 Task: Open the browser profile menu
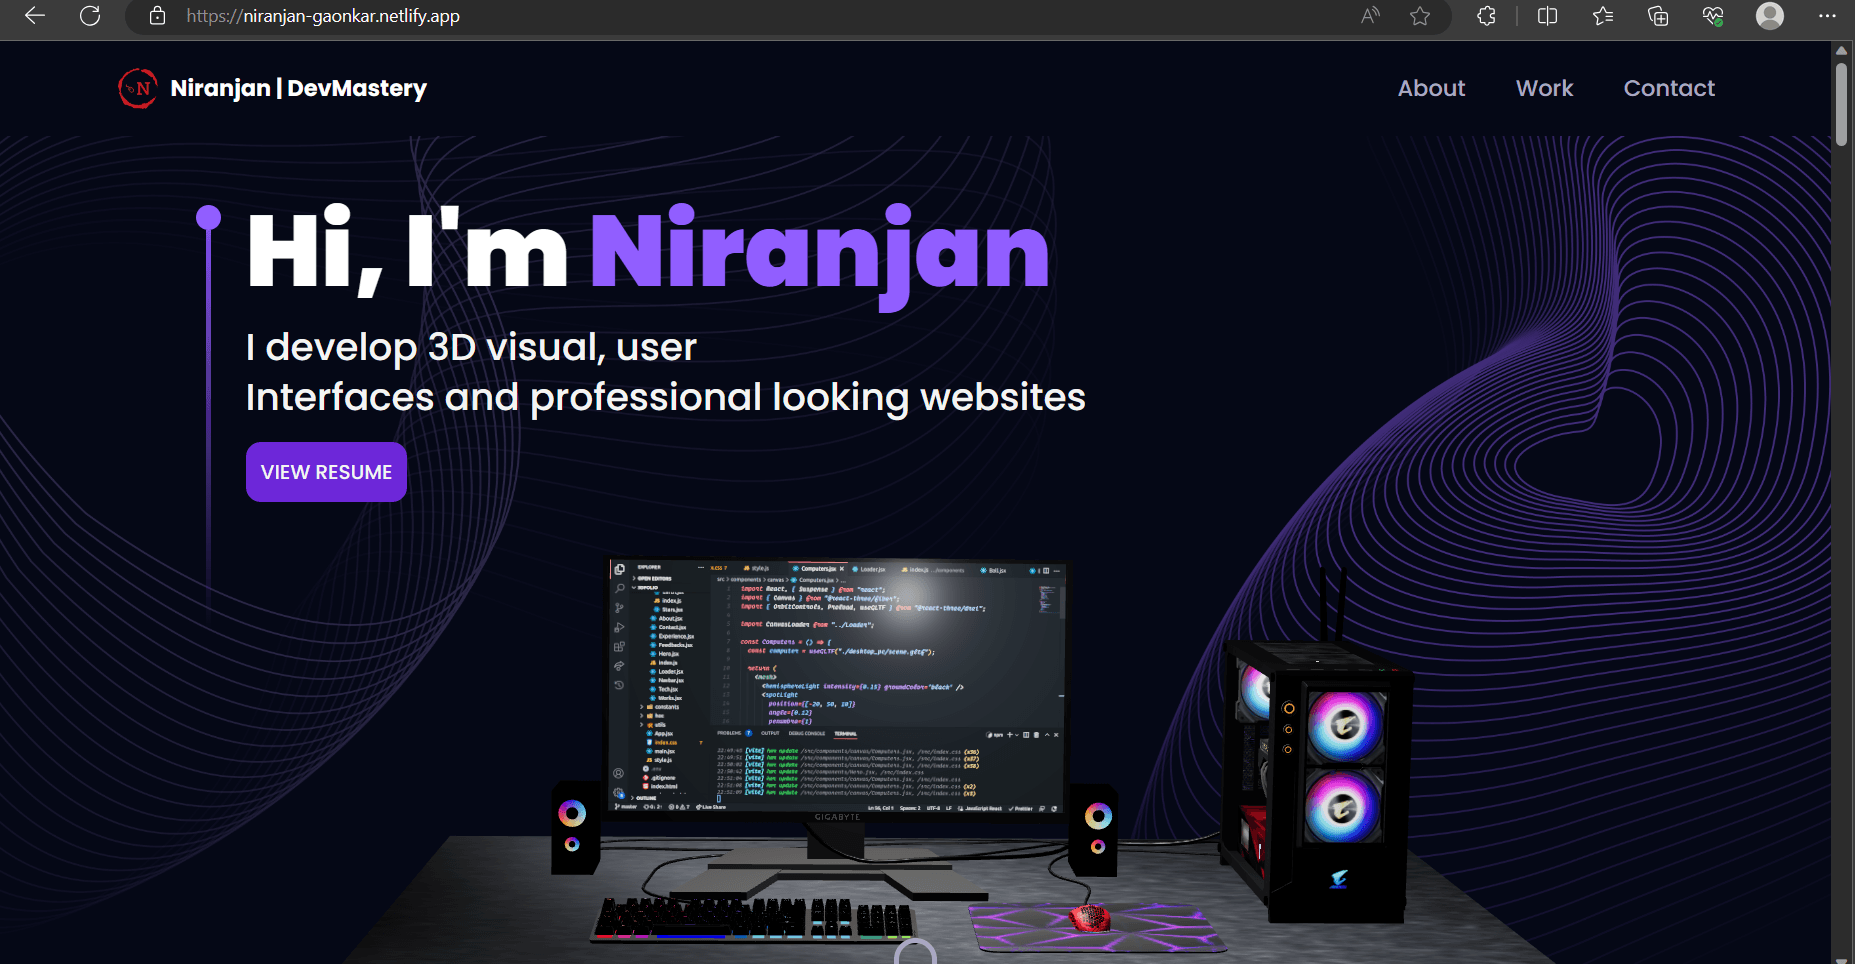coord(1770,16)
